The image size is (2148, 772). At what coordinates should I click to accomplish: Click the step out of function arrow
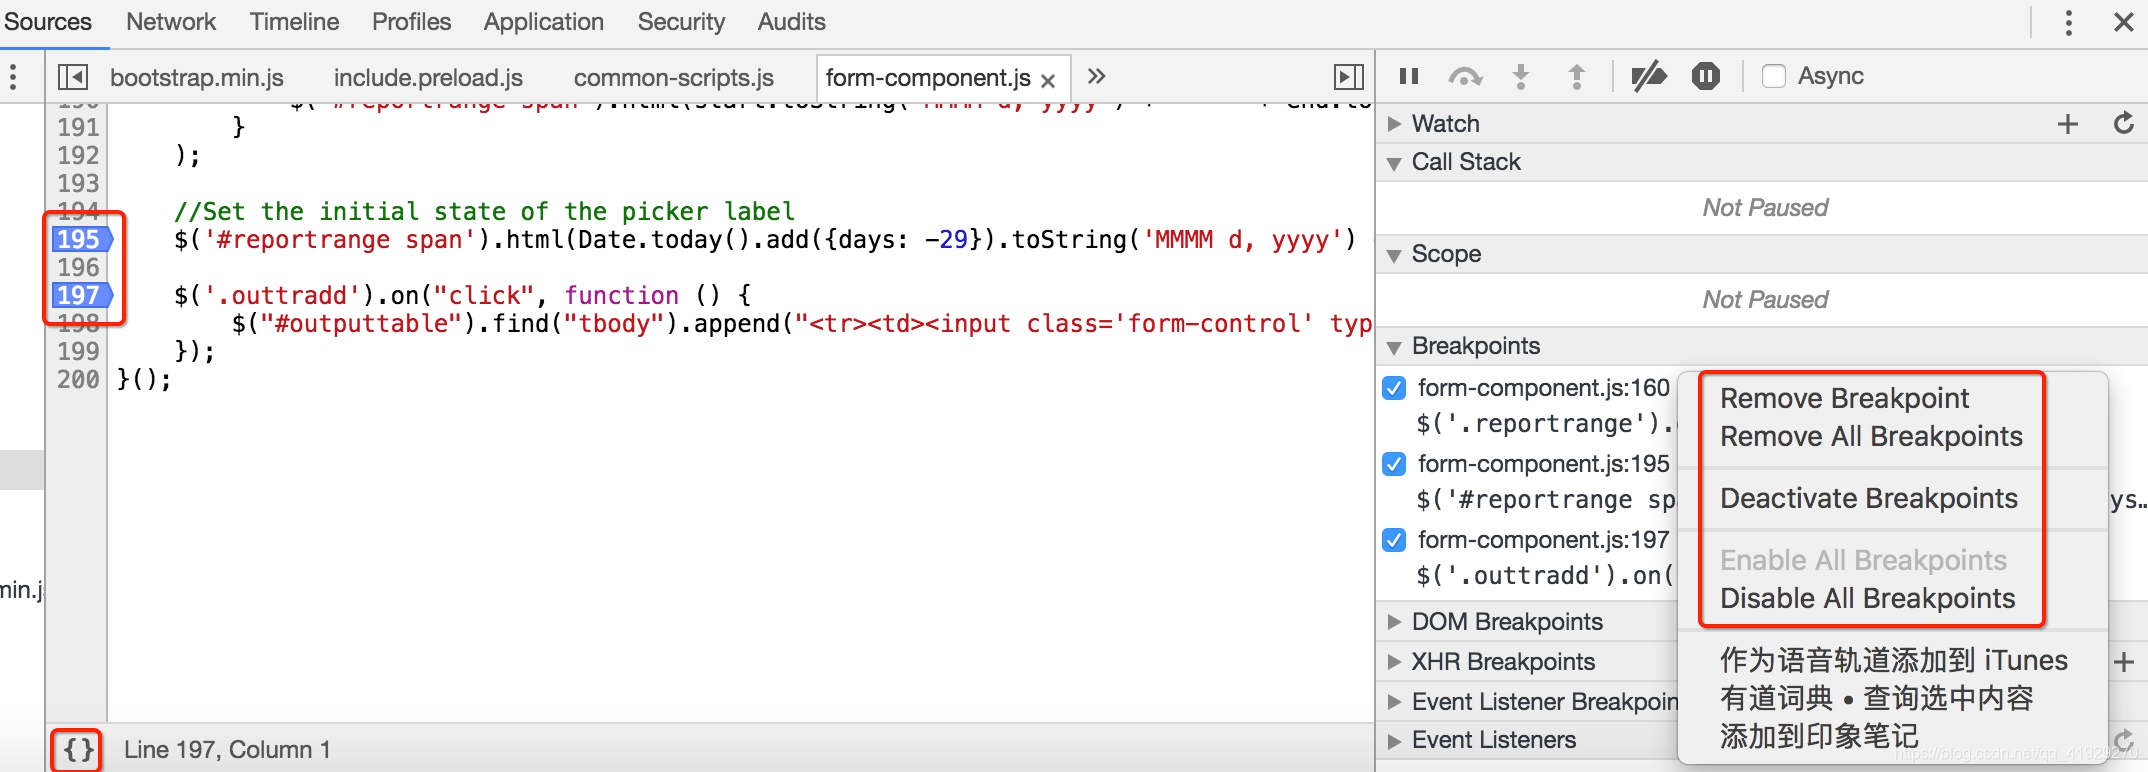coord(1577,76)
